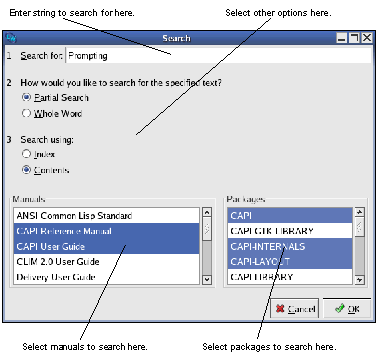Select CLIM 2.0 User Guide manual

[x=106, y=262]
